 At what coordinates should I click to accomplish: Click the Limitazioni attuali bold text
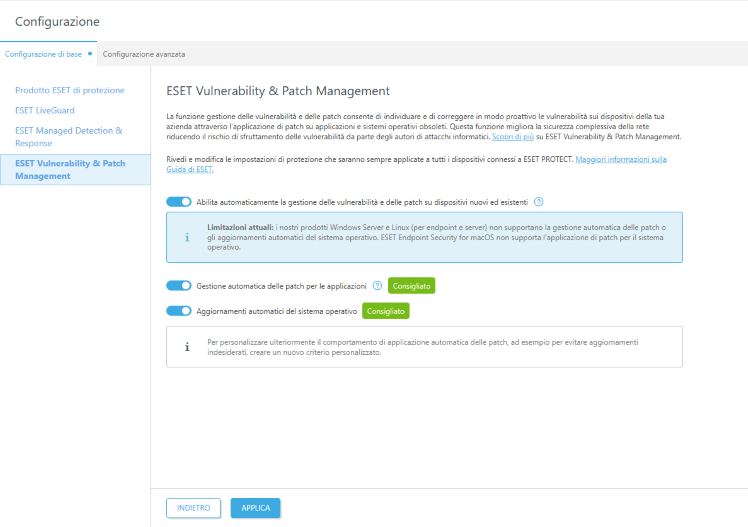tap(240, 227)
